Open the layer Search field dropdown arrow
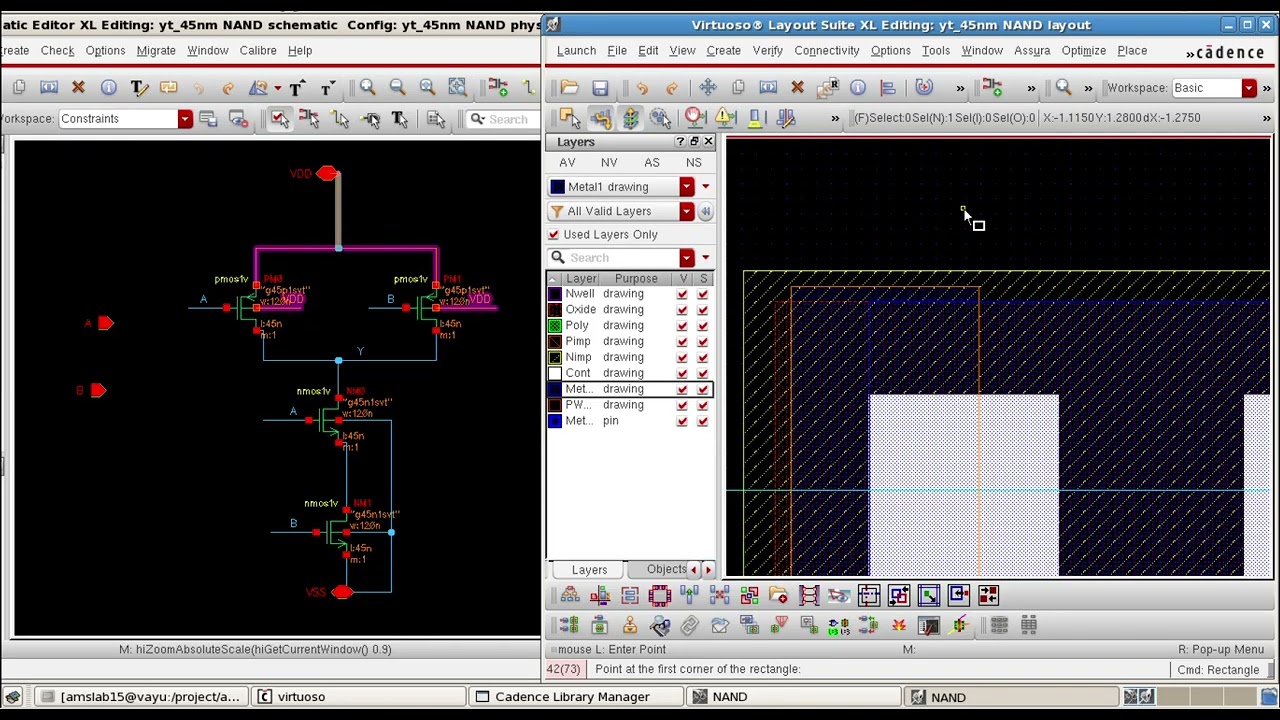Image resolution: width=1280 pixels, height=720 pixels. (686, 258)
